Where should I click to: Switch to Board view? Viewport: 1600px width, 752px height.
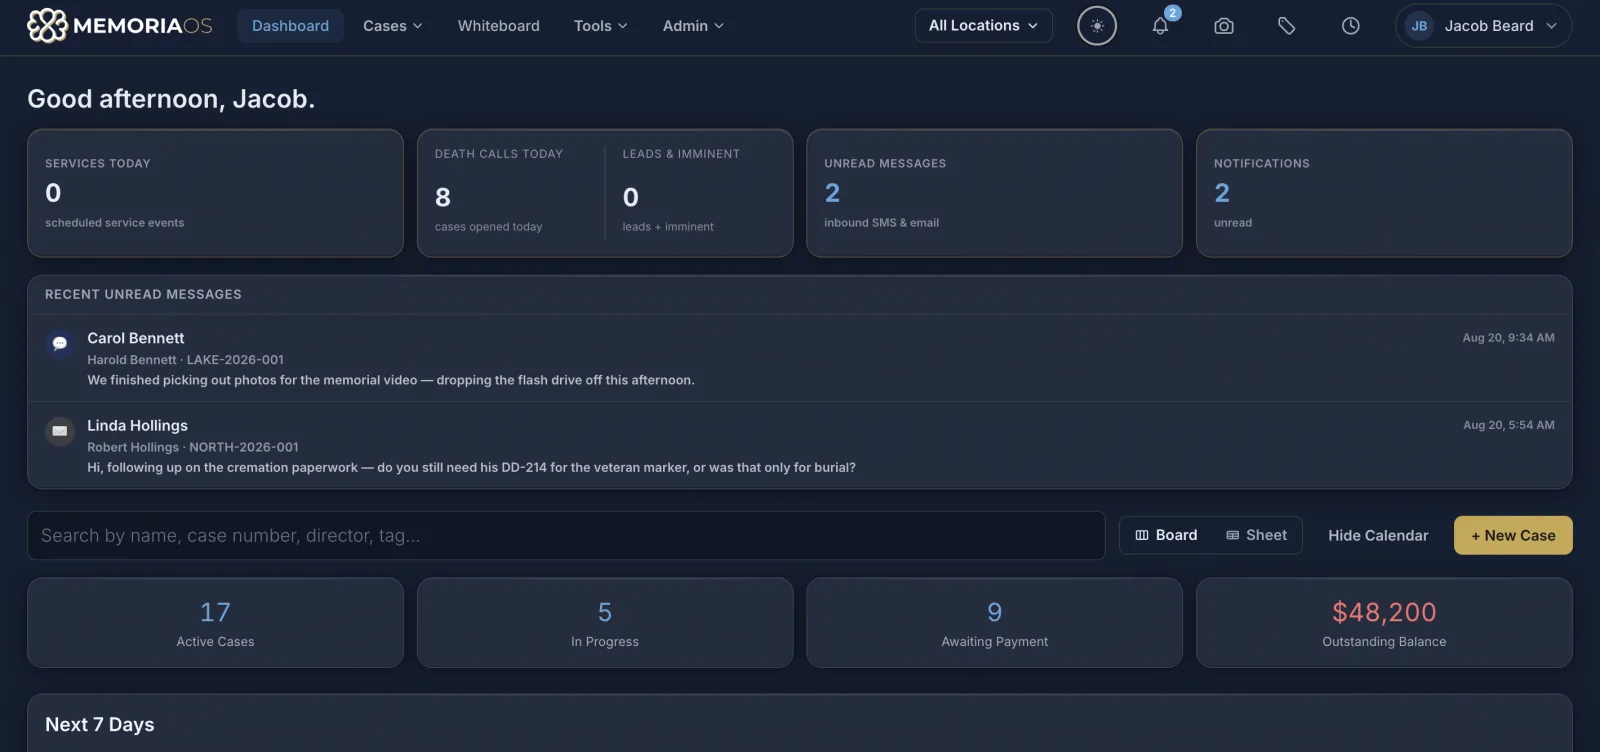[1166, 535]
